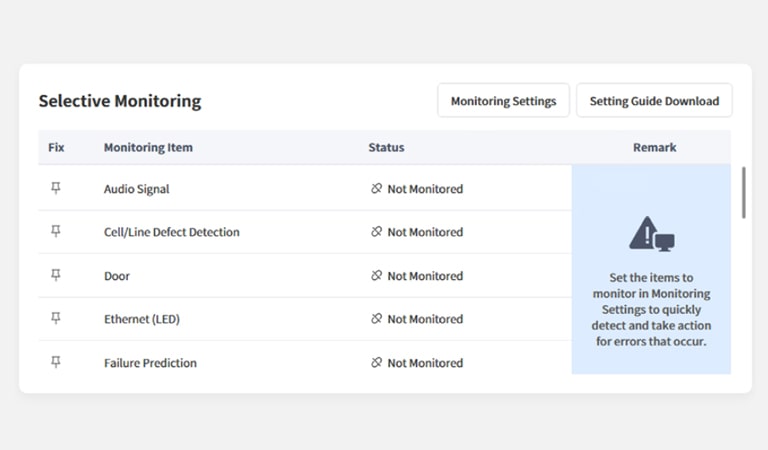Pin the Cell/Line Defect Detection row
This screenshot has width=768, height=450.
point(56,231)
